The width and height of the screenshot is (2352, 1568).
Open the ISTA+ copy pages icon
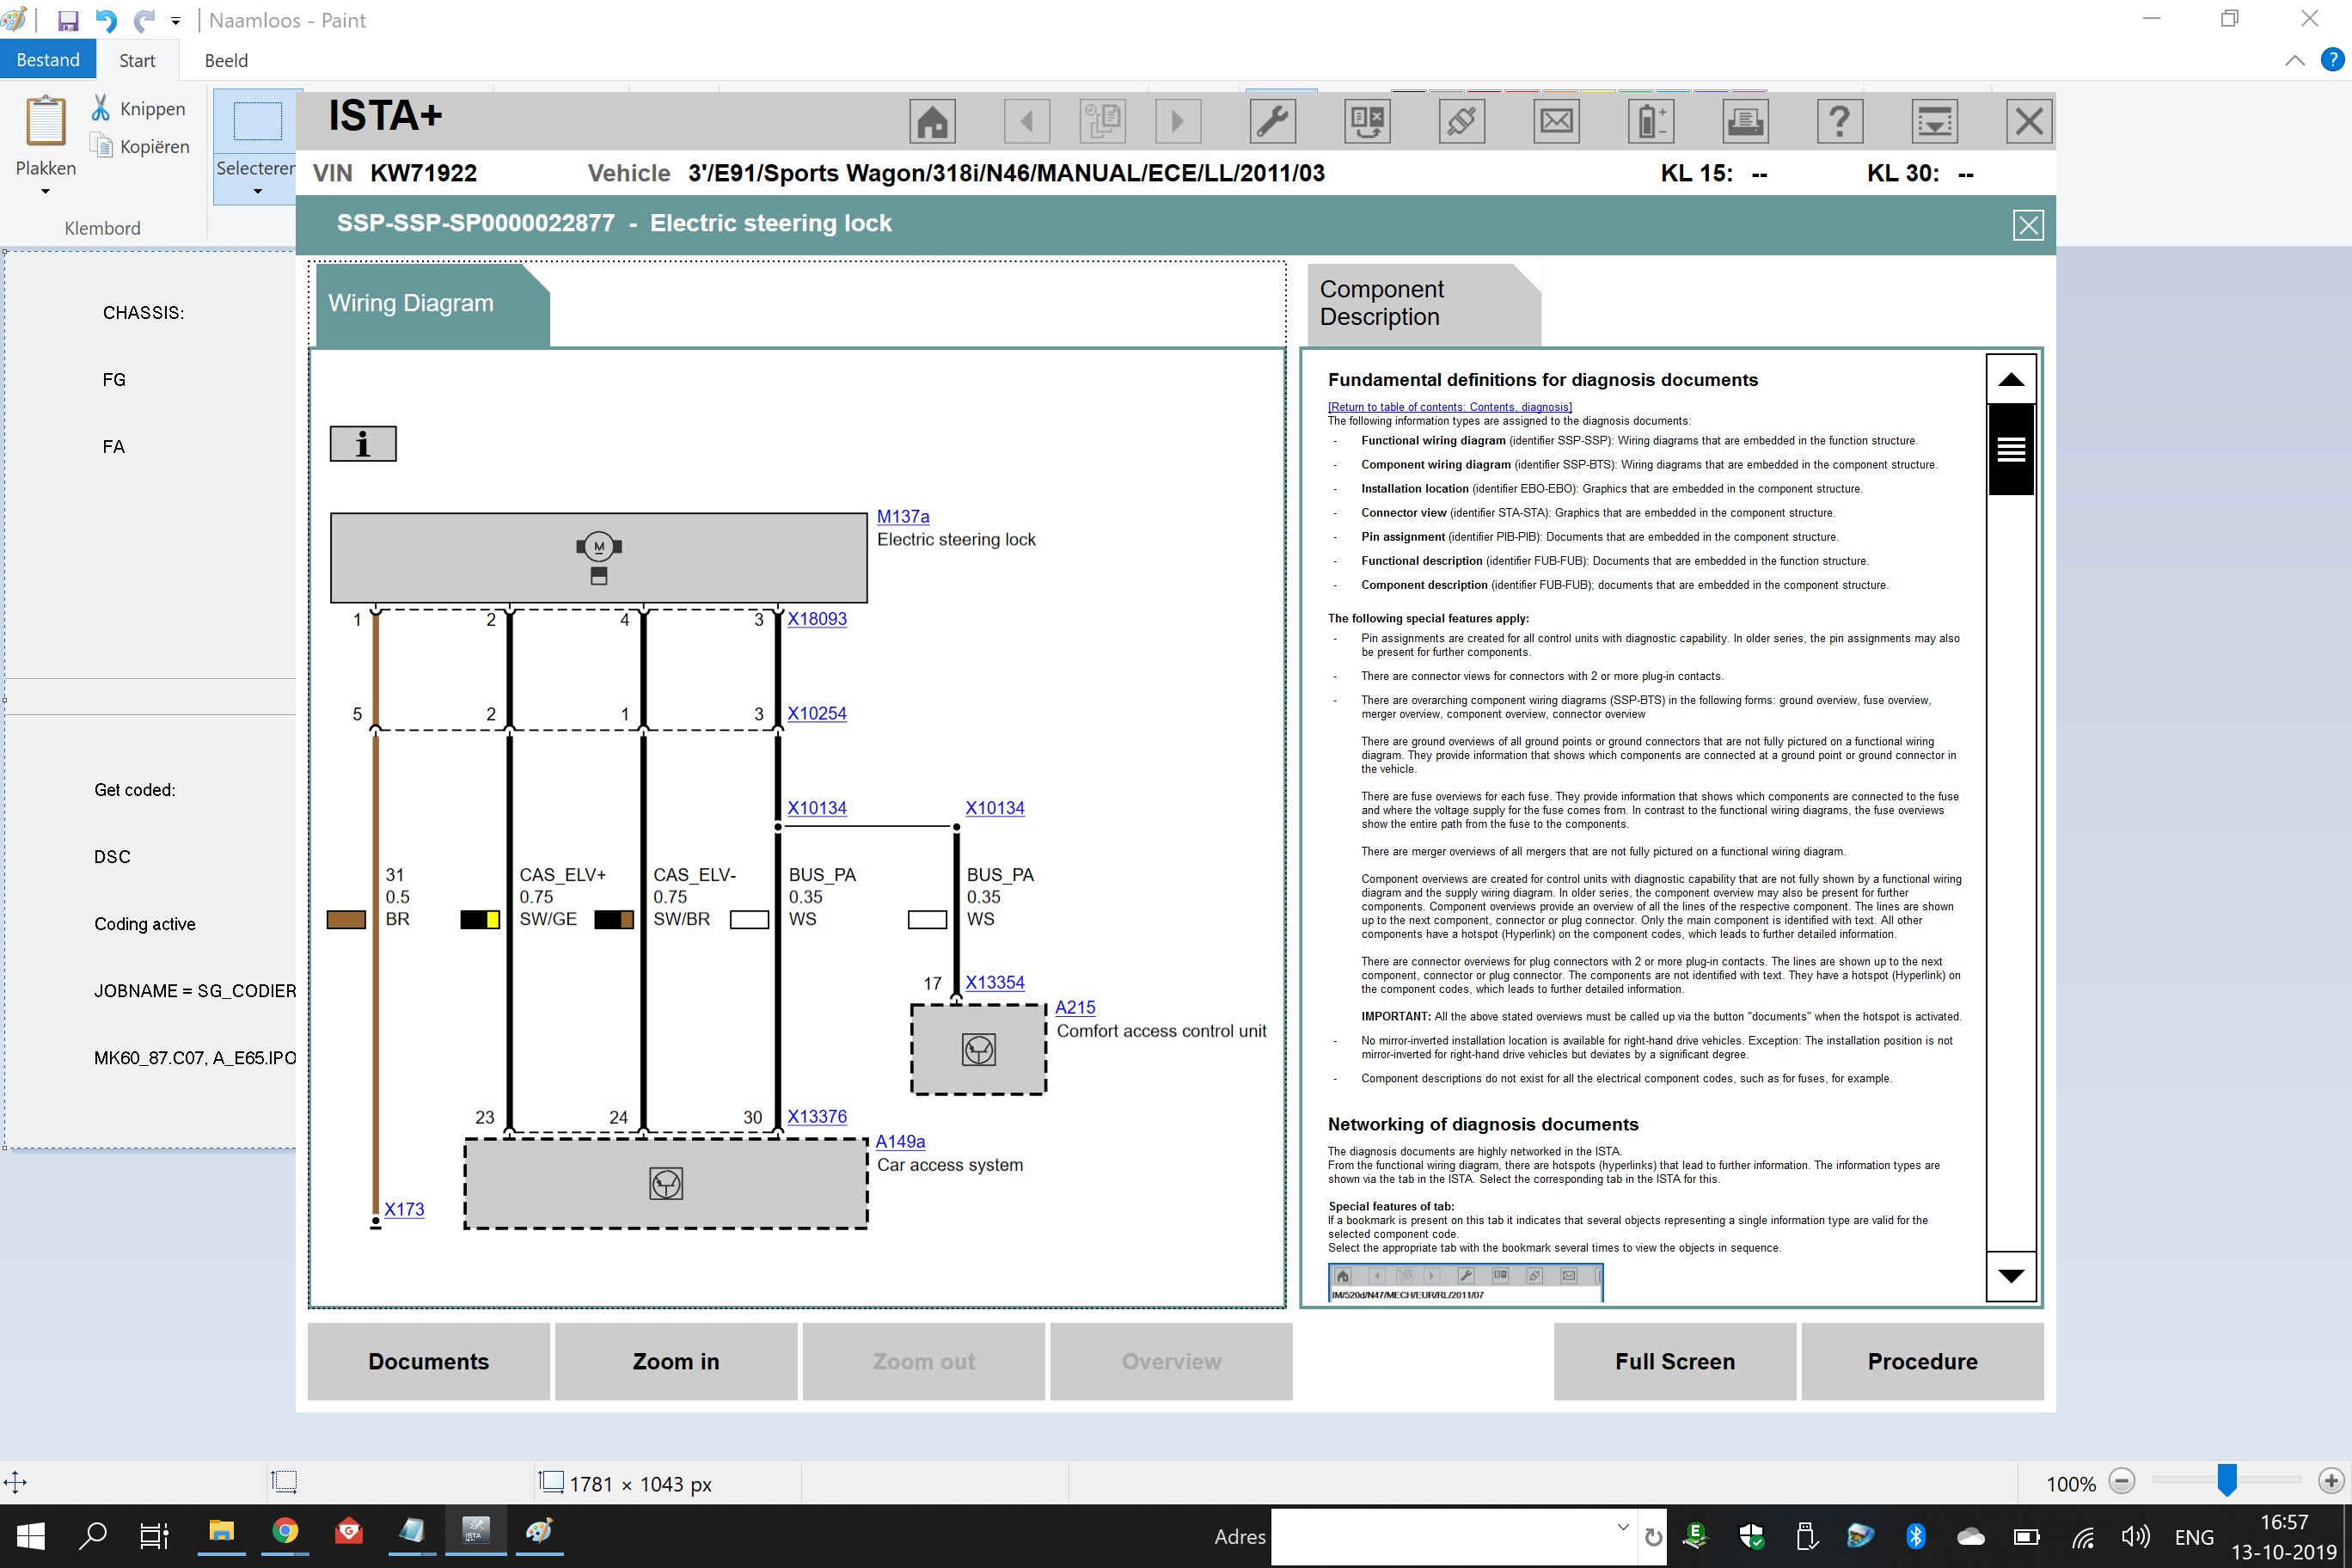[1103, 122]
